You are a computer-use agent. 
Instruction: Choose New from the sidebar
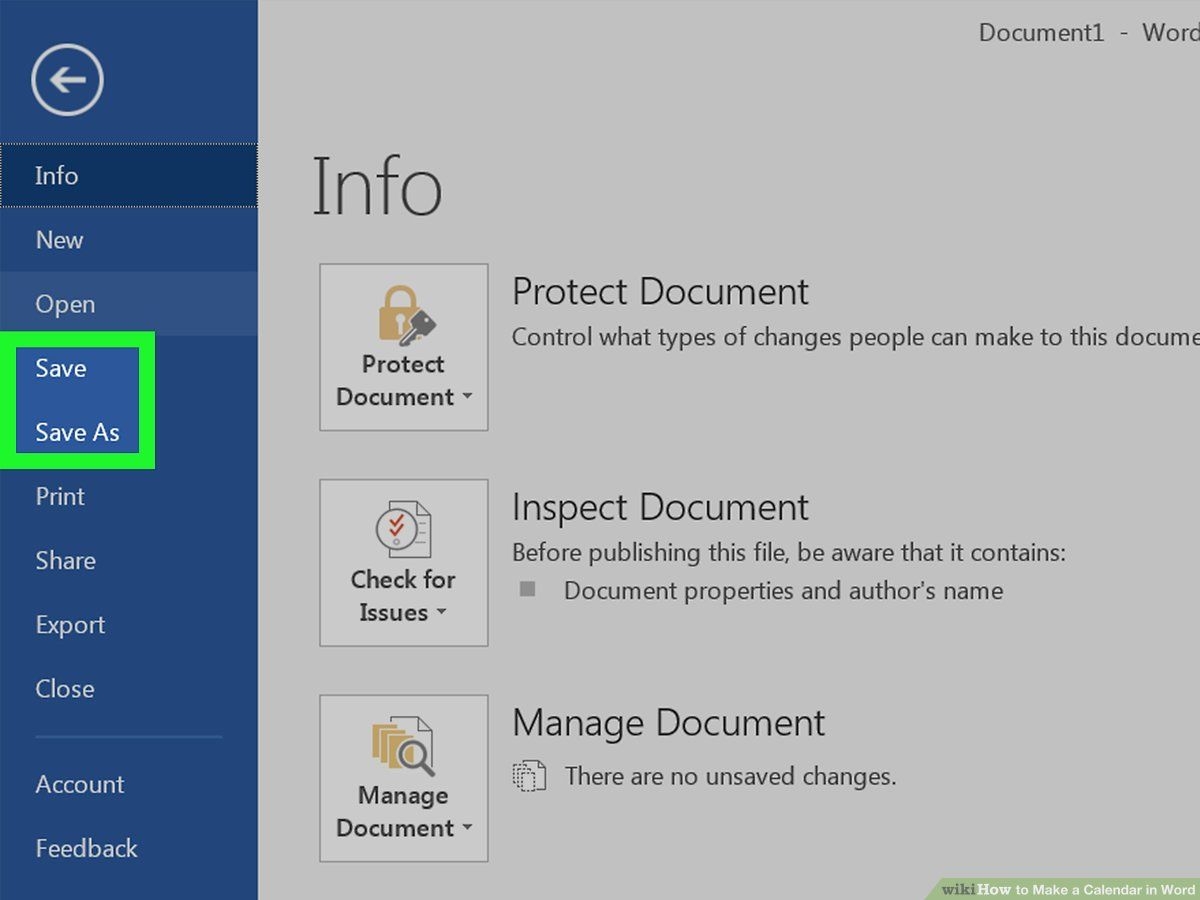click(x=129, y=240)
